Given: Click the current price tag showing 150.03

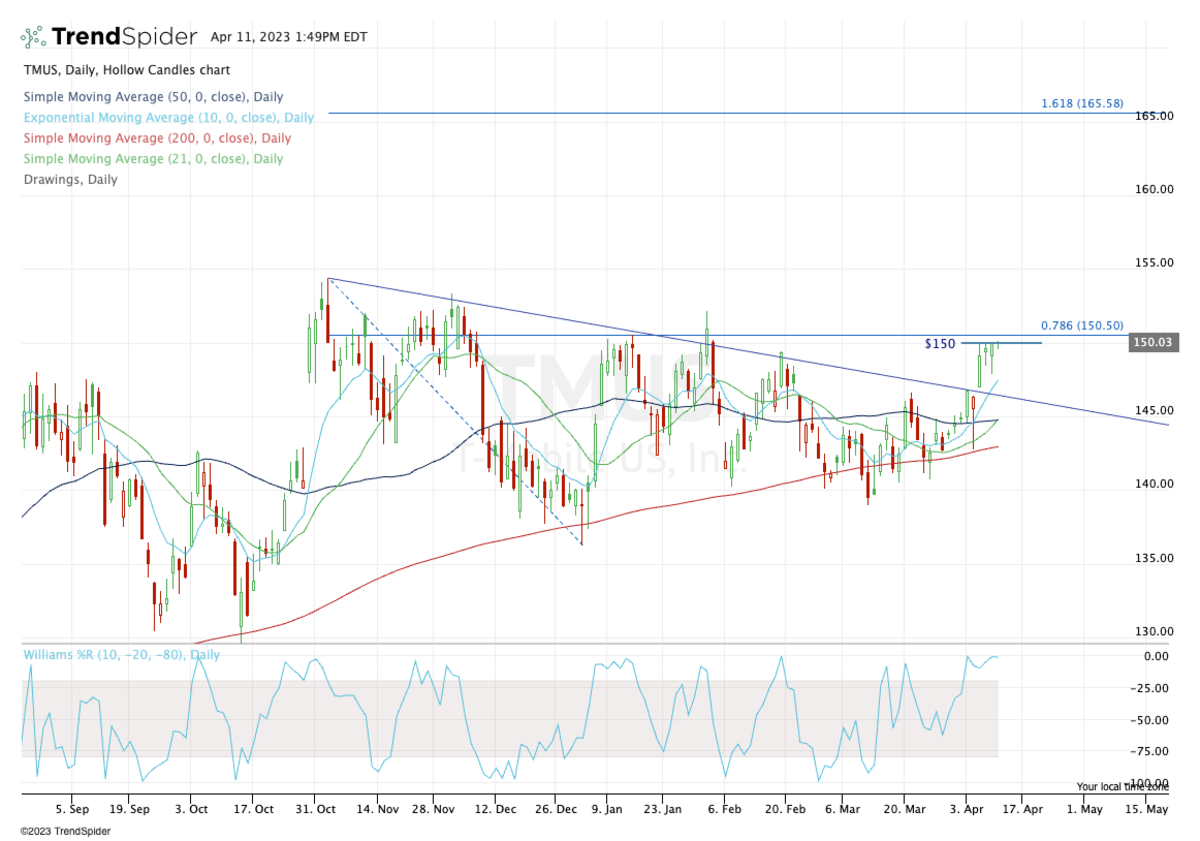Looking at the screenshot, I should point(1152,342).
